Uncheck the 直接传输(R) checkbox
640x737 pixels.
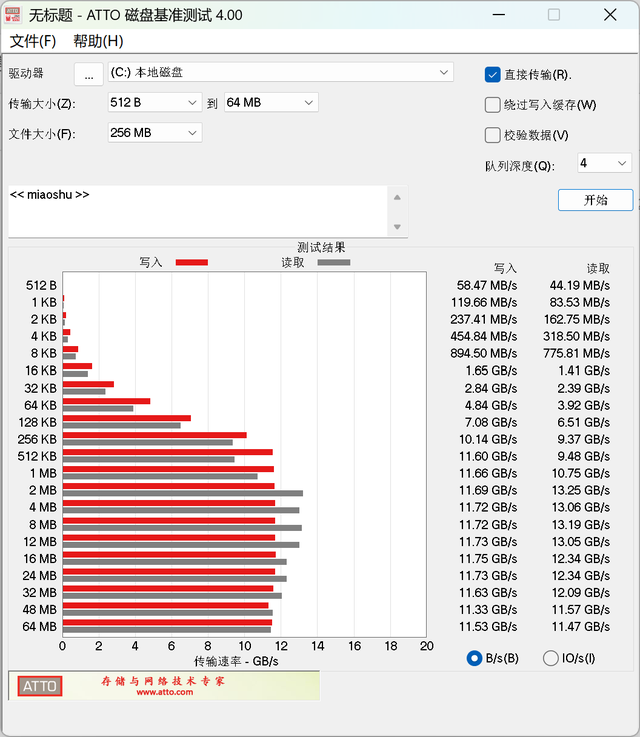[x=492, y=75]
